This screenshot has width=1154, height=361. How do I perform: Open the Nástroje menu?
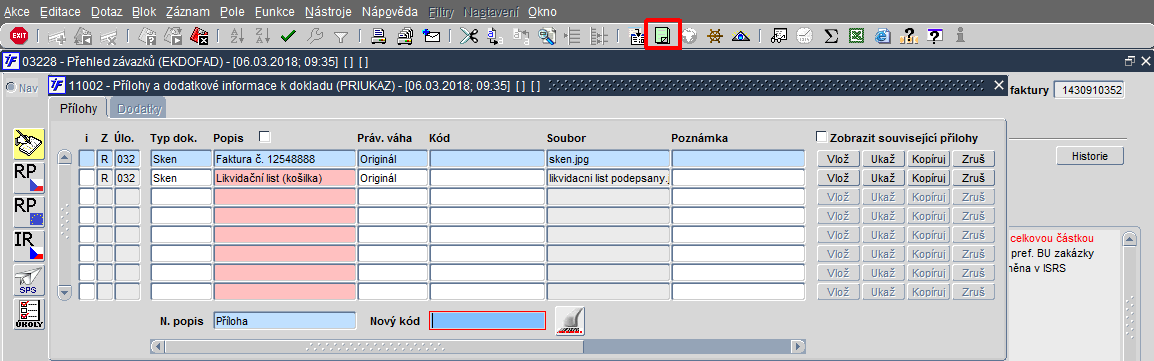pos(328,12)
